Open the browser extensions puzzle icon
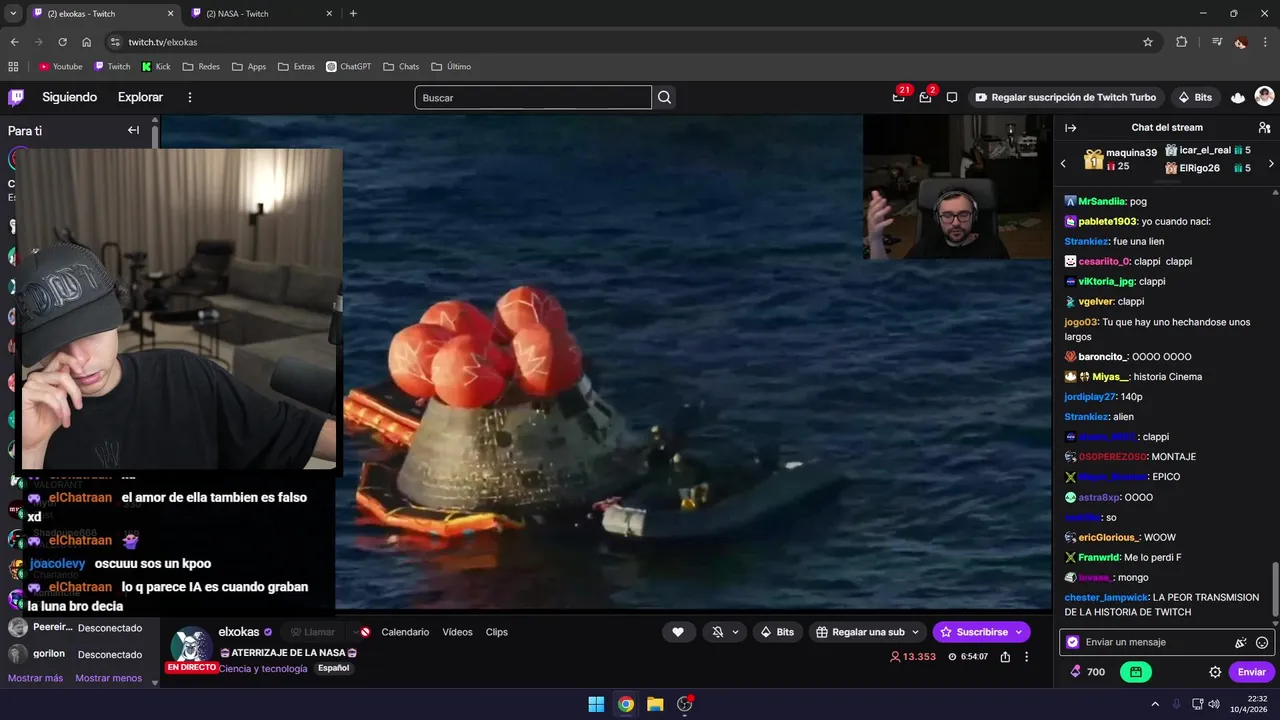Viewport: 1280px width, 720px height. click(1181, 42)
